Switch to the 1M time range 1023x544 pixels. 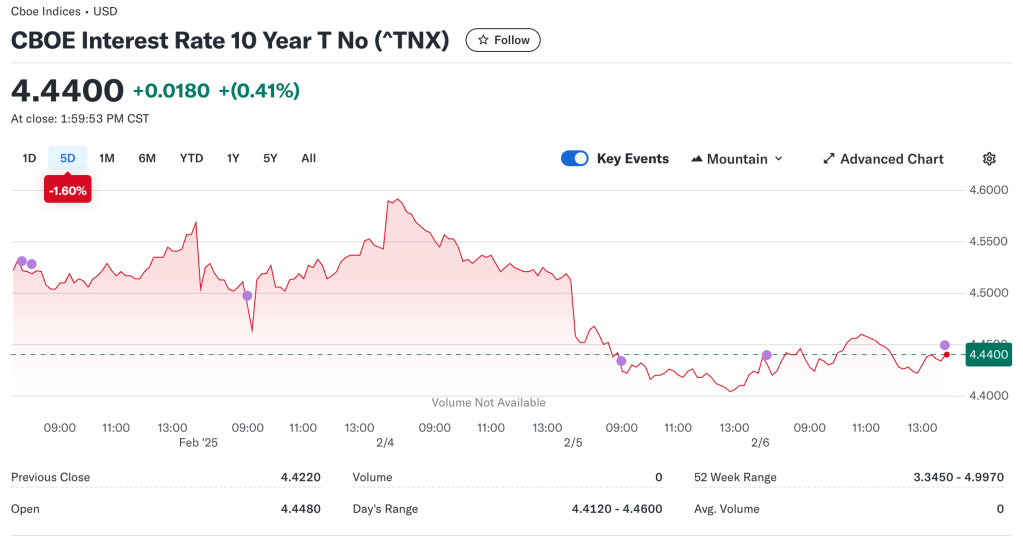[x=107, y=158]
